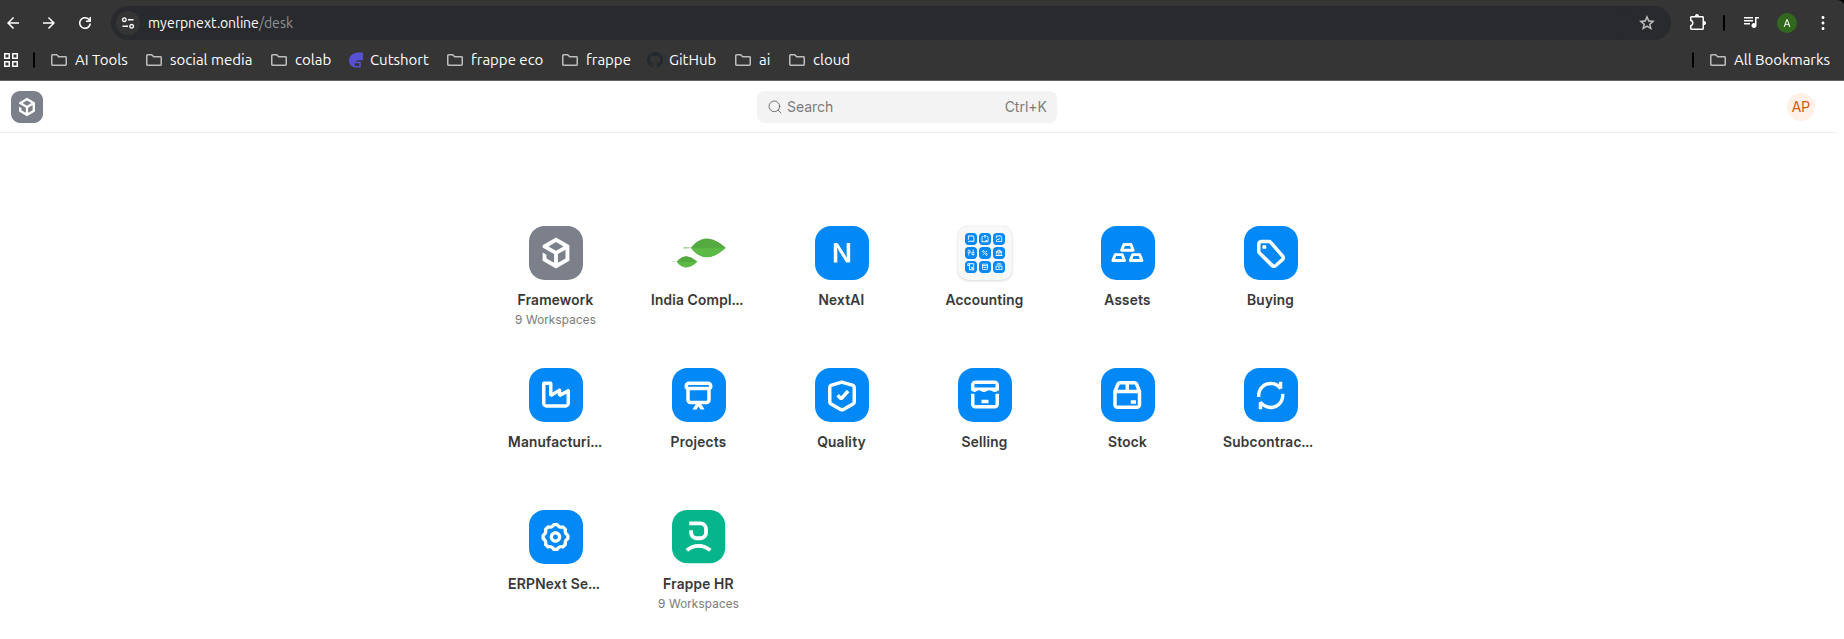1844x639 pixels.
Task: Open the Selling module icon
Action: (x=984, y=395)
